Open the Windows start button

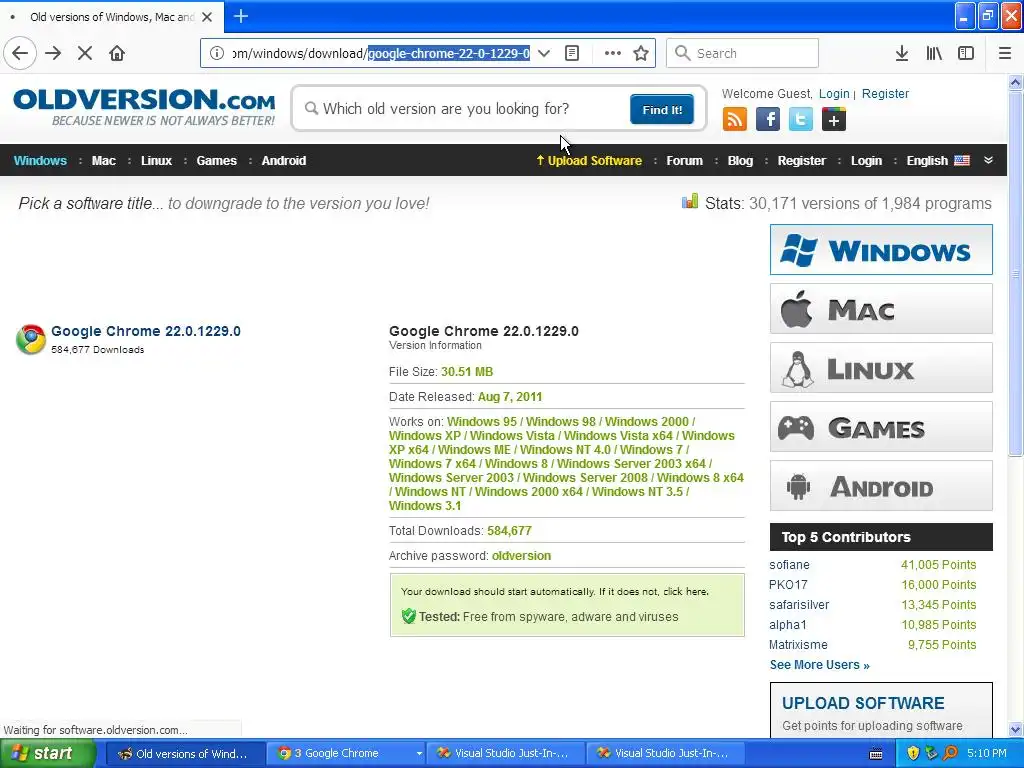[x=48, y=753]
